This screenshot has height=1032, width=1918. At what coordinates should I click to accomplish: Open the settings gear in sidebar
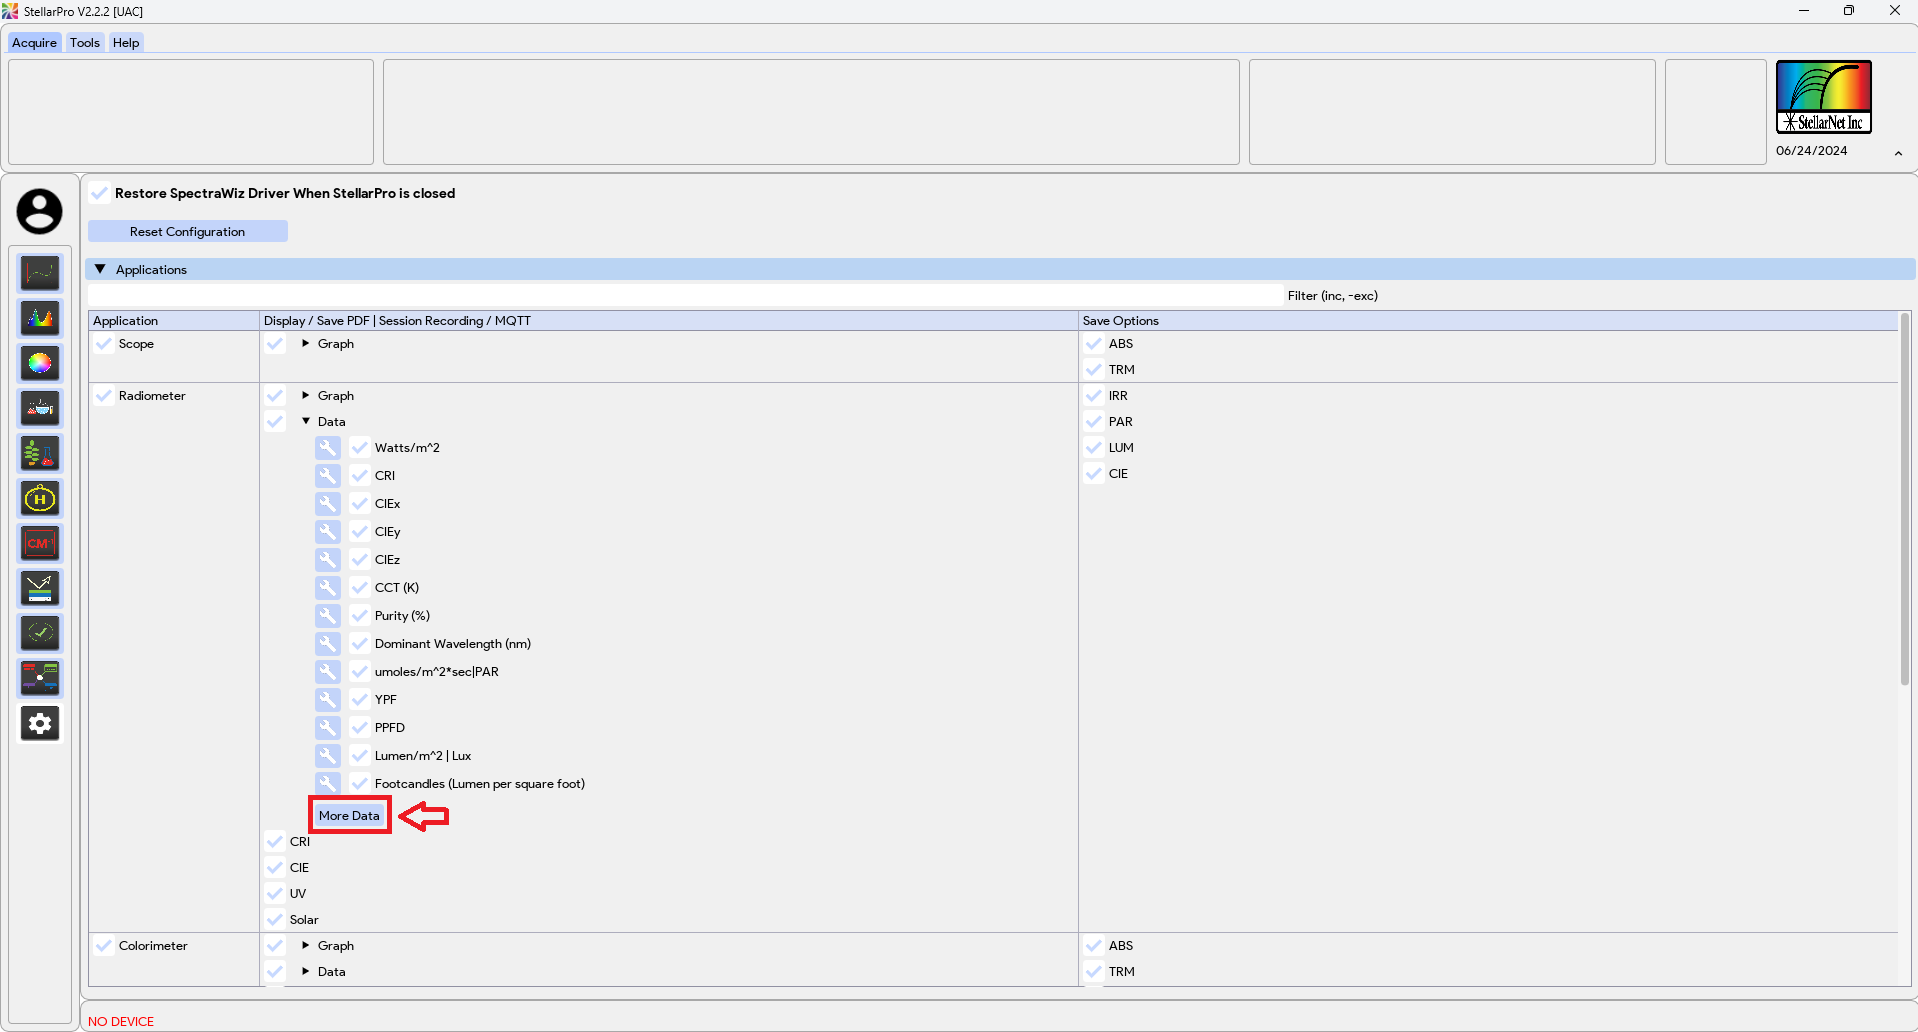coord(40,723)
